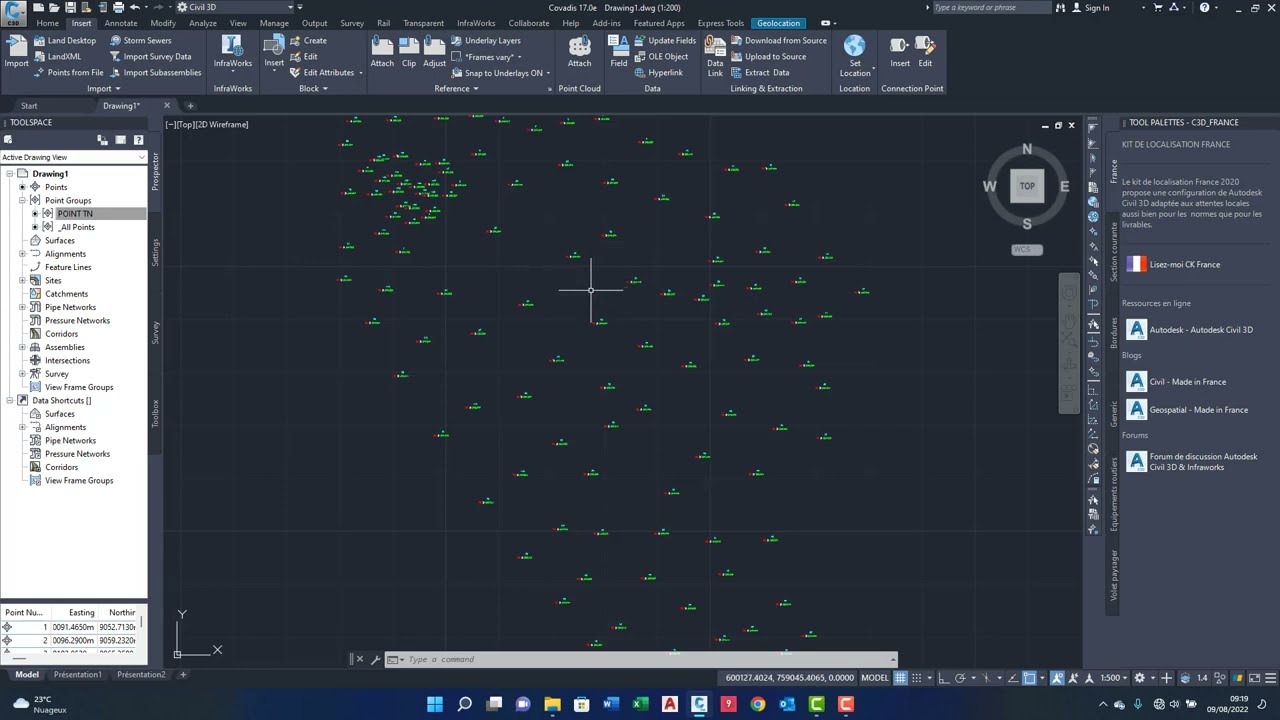Open Storm Sewers import
Image resolution: width=1280 pixels, height=720 pixels.
[140, 41]
